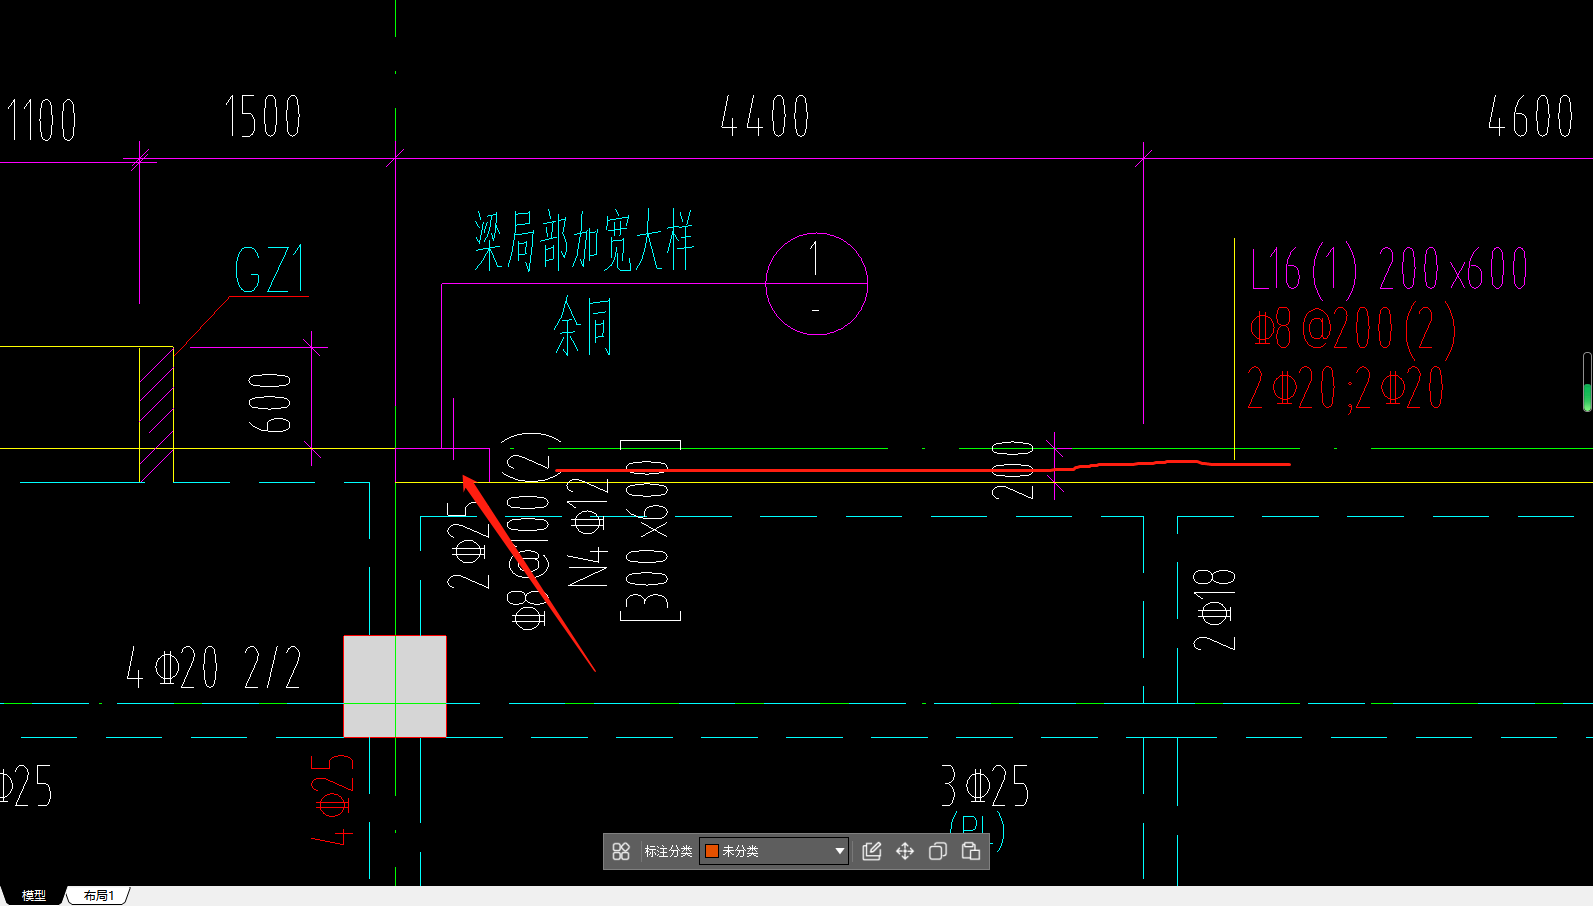Image resolution: width=1593 pixels, height=906 pixels.
Task: Select the 4Φ20 2/2 rebar annotation
Action: tap(214, 667)
